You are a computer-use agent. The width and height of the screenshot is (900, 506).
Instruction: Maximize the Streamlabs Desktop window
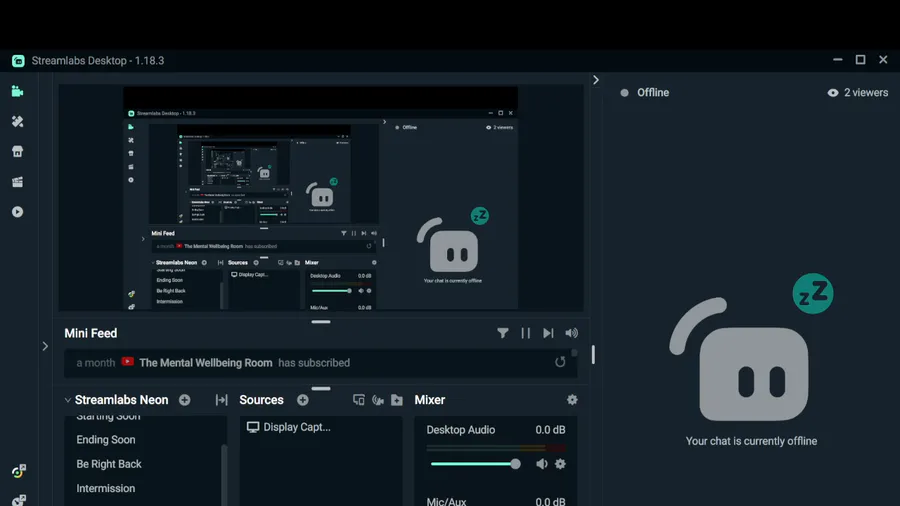[860, 60]
